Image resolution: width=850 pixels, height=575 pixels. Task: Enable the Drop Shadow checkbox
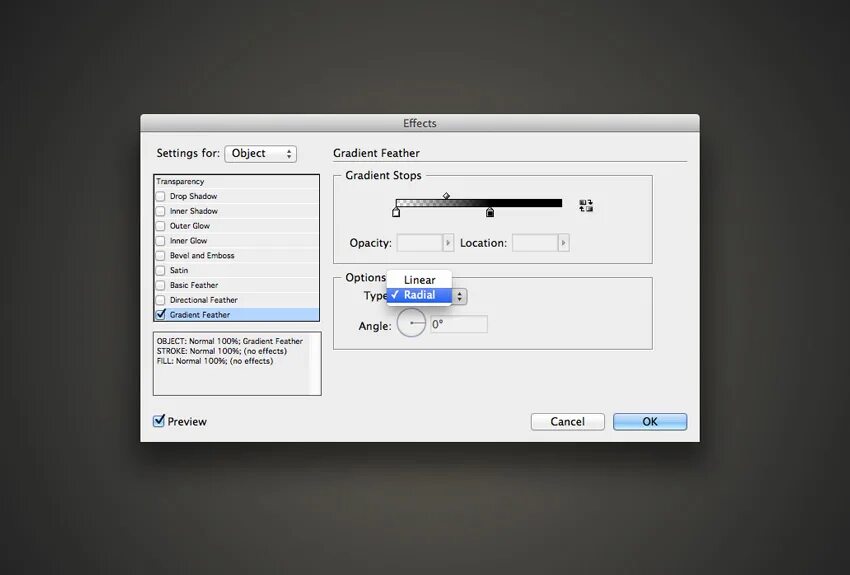click(160, 196)
